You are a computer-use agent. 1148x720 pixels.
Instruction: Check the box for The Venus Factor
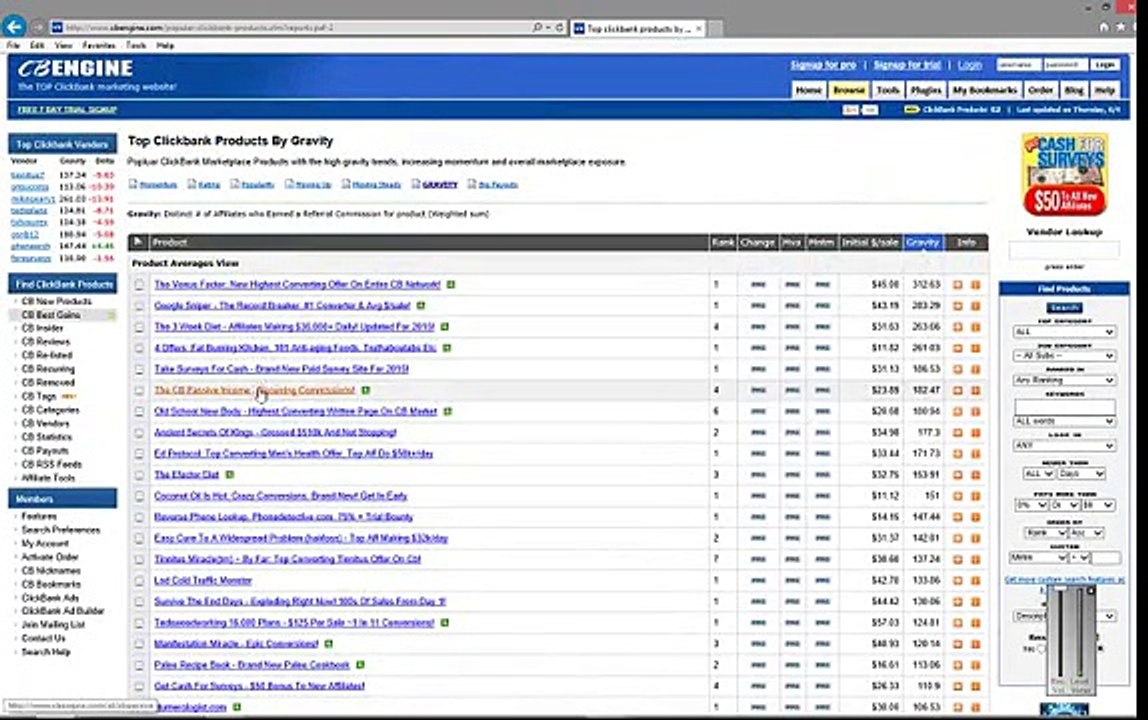[x=139, y=285]
